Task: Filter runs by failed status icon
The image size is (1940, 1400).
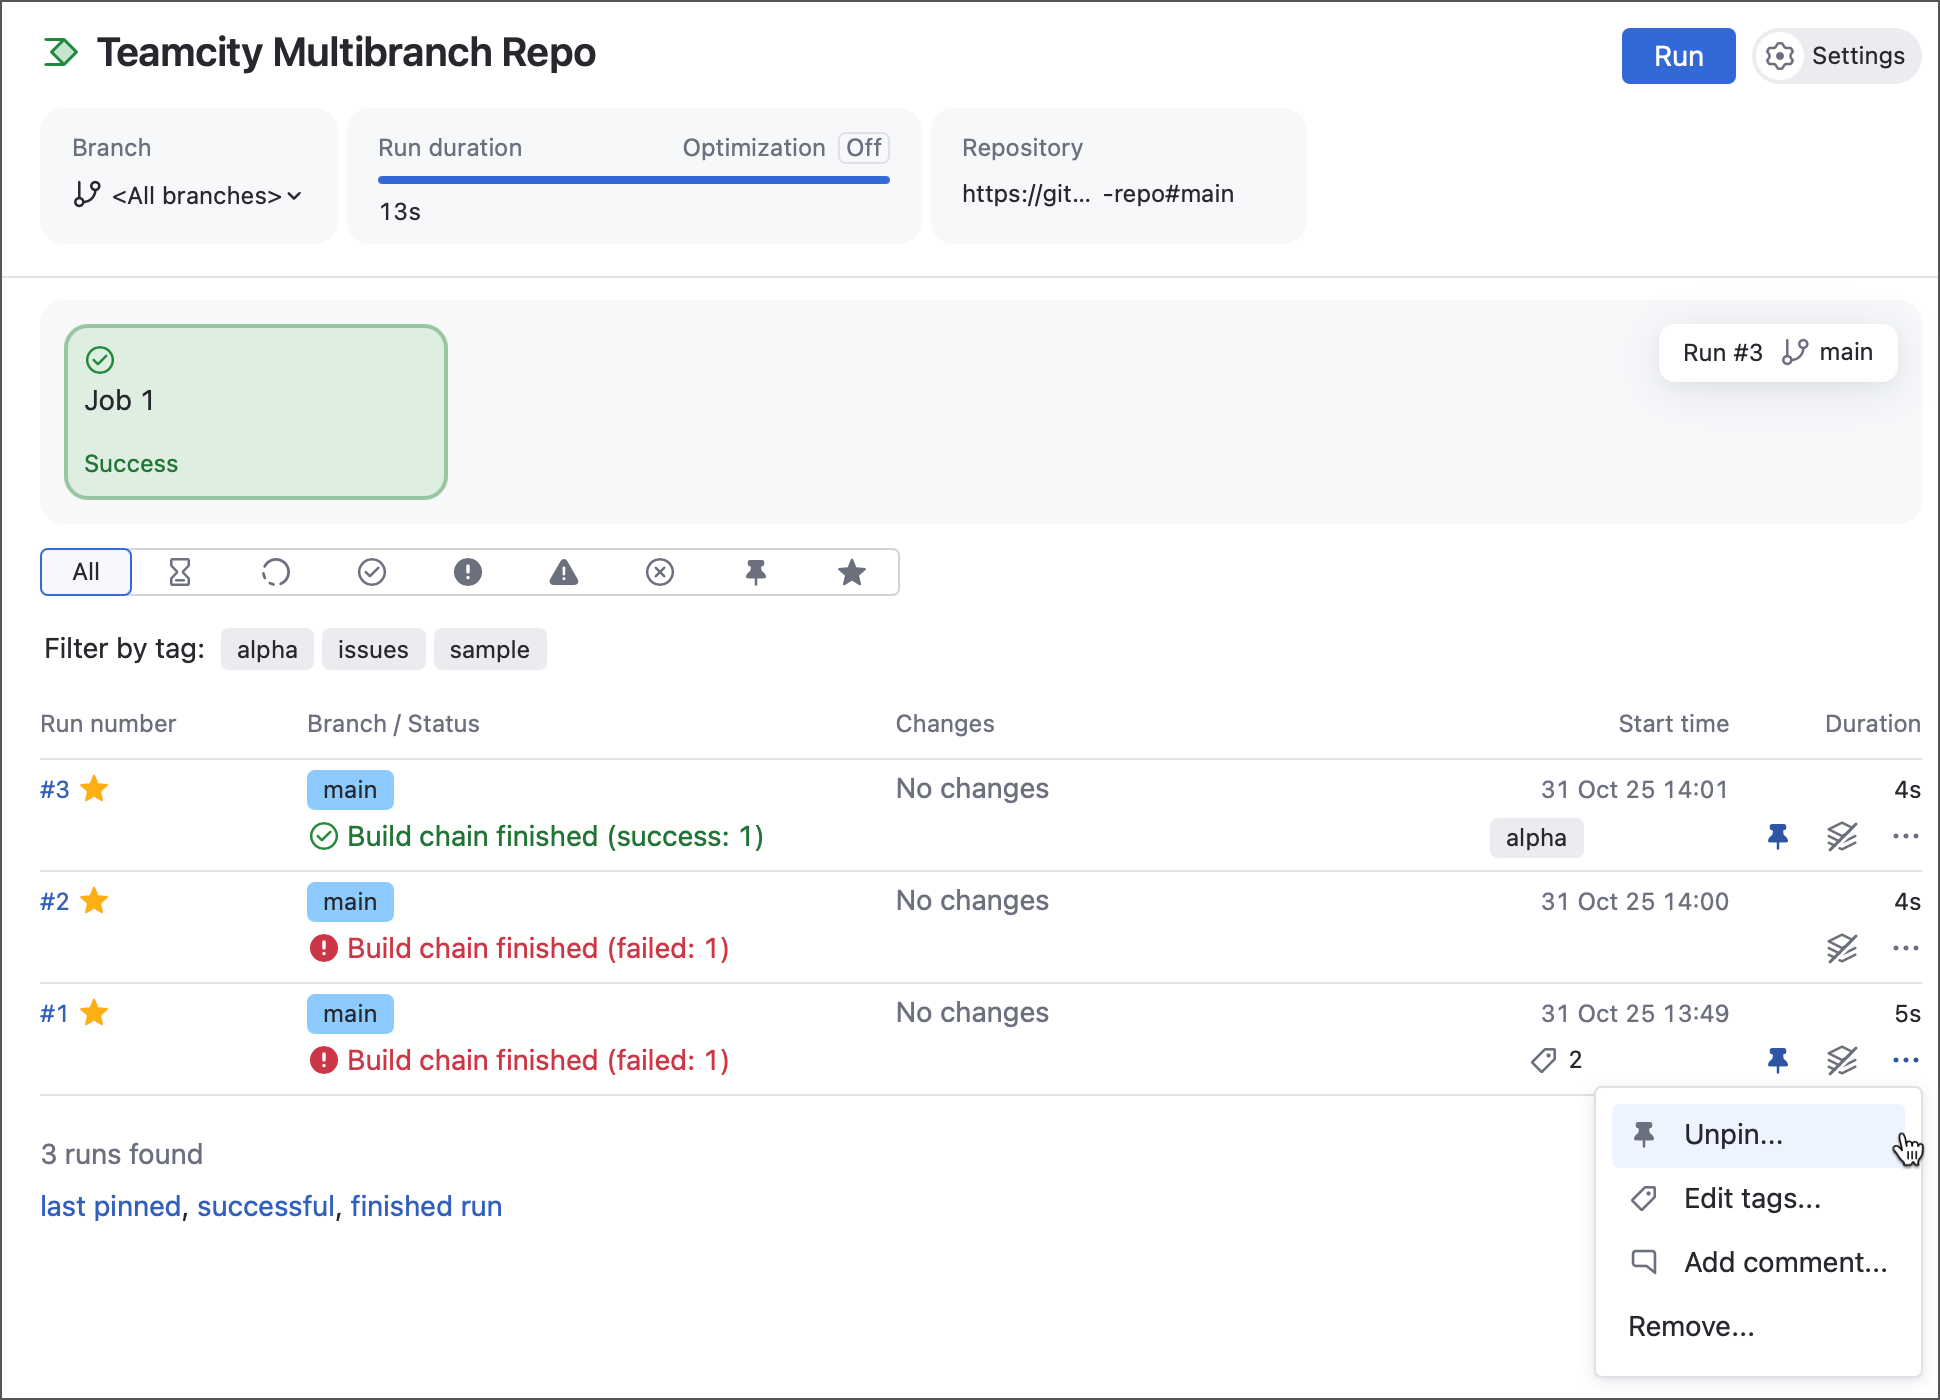Action: tap(468, 572)
